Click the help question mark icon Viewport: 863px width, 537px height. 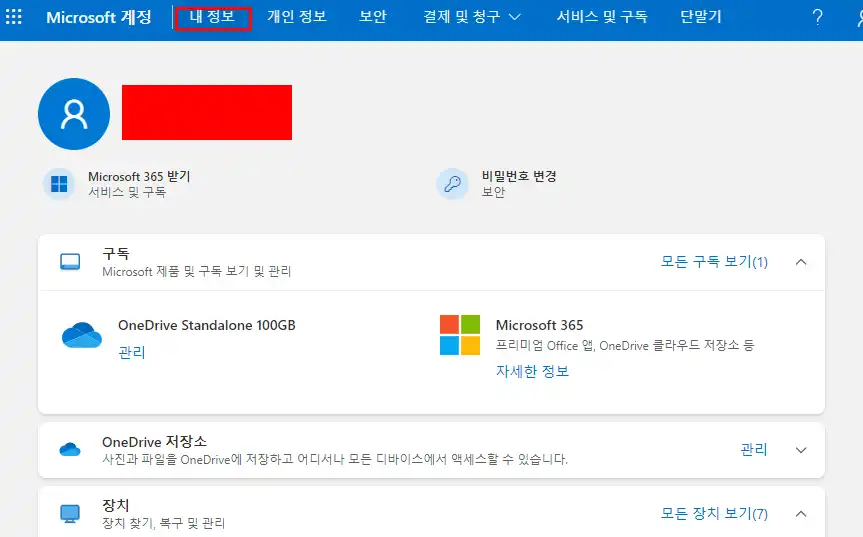(x=817, y=17)
